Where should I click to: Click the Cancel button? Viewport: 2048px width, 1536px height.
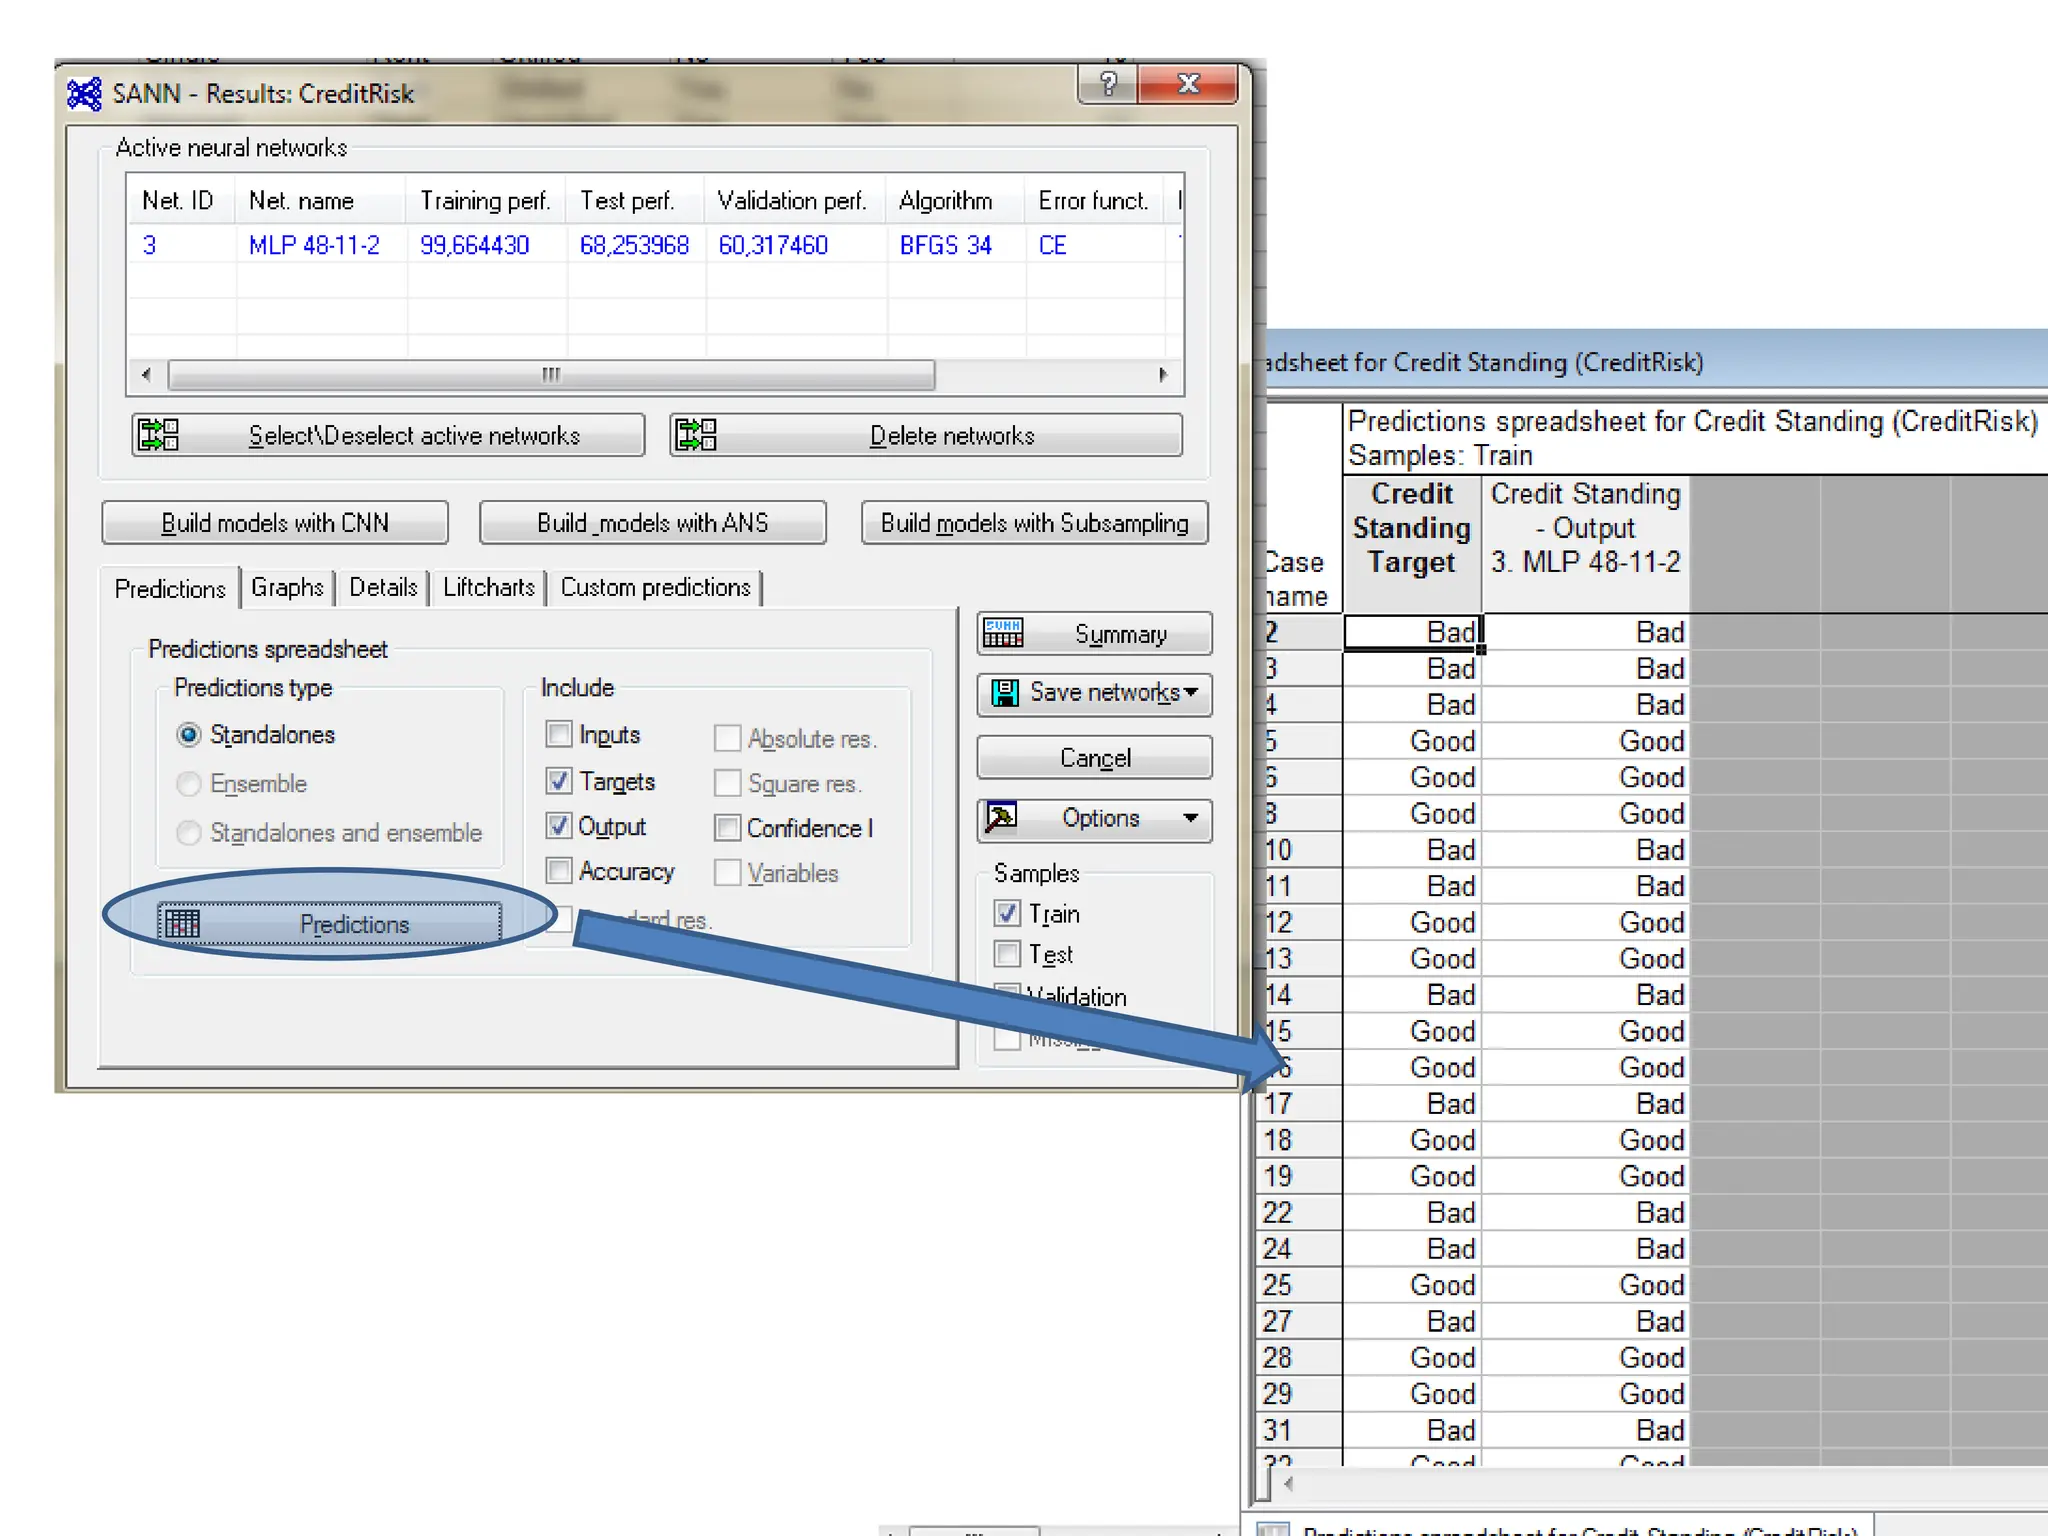(x=1094, y=758)
